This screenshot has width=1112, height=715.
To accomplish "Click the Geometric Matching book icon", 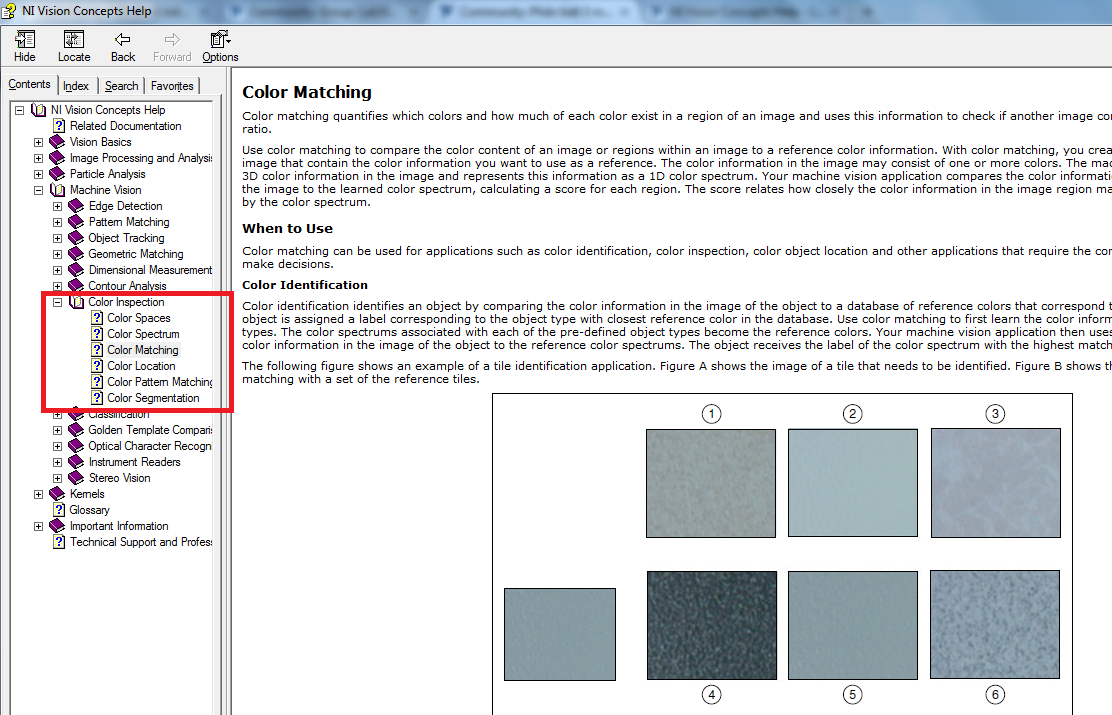I will point(76,254).
